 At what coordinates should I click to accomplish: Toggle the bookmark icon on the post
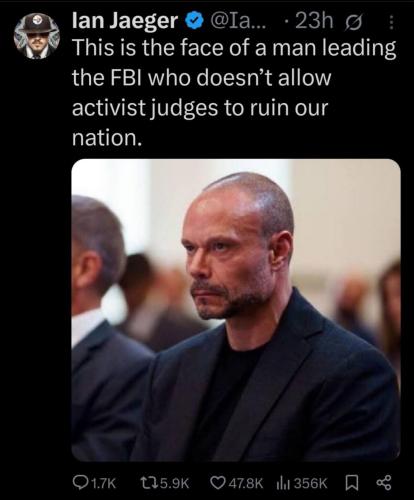pos(352,483)
